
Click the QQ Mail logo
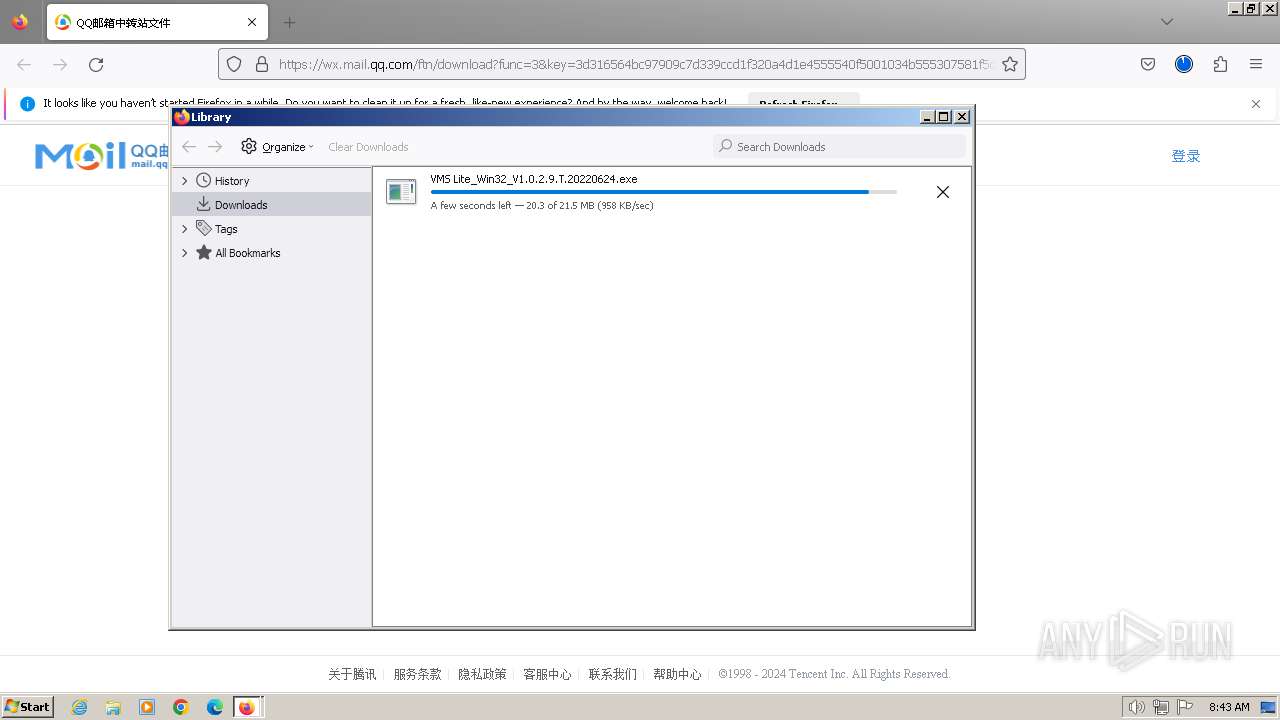point(101,155)
